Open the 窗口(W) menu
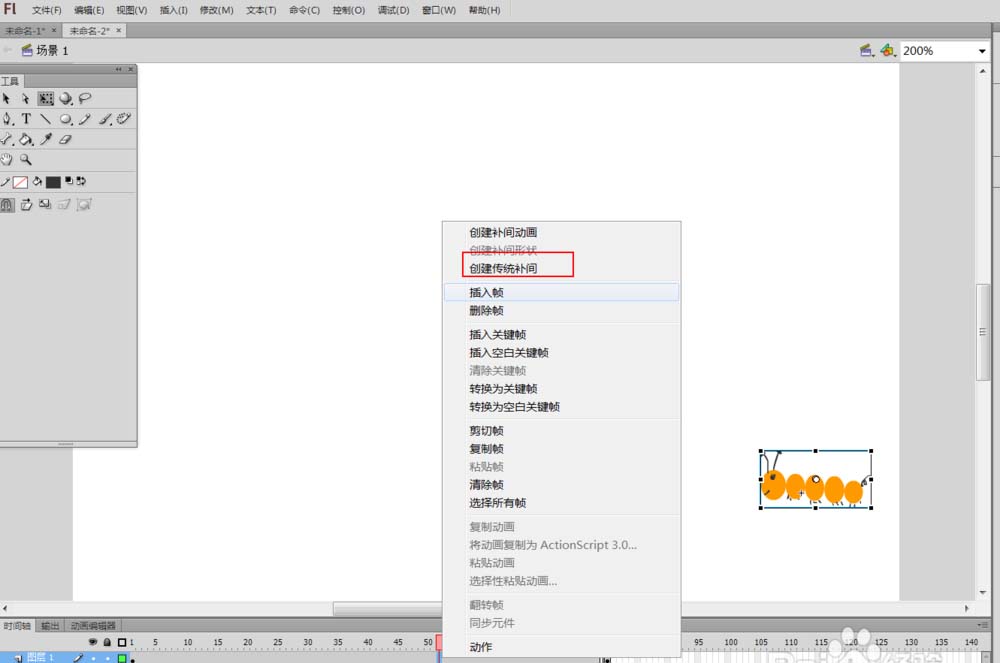Viewport: 1000px width, 663px height. point(439,10)
